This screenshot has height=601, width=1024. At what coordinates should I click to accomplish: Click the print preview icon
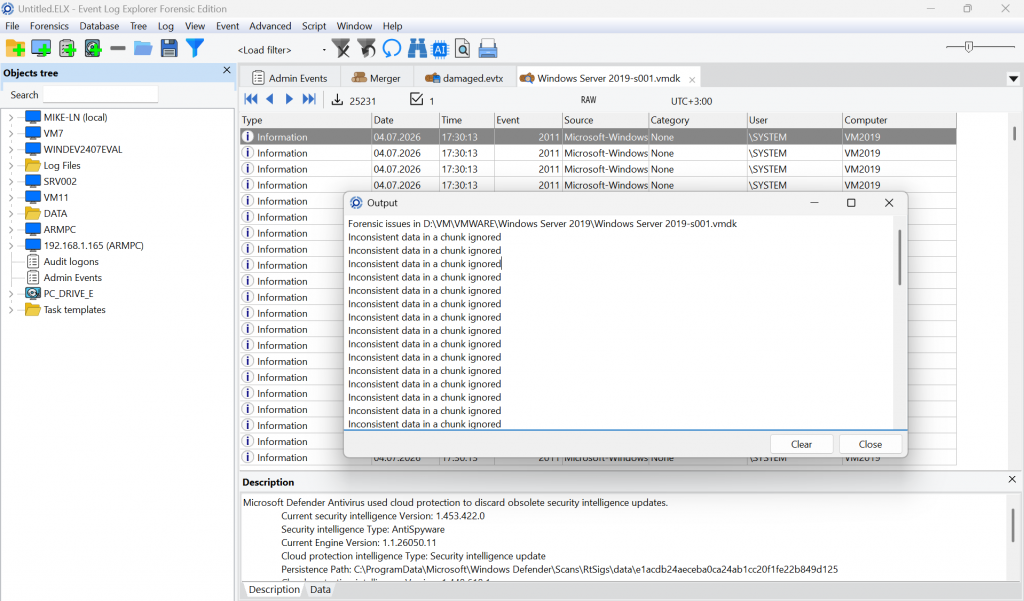pyautogui.click(x=462, y=49)
